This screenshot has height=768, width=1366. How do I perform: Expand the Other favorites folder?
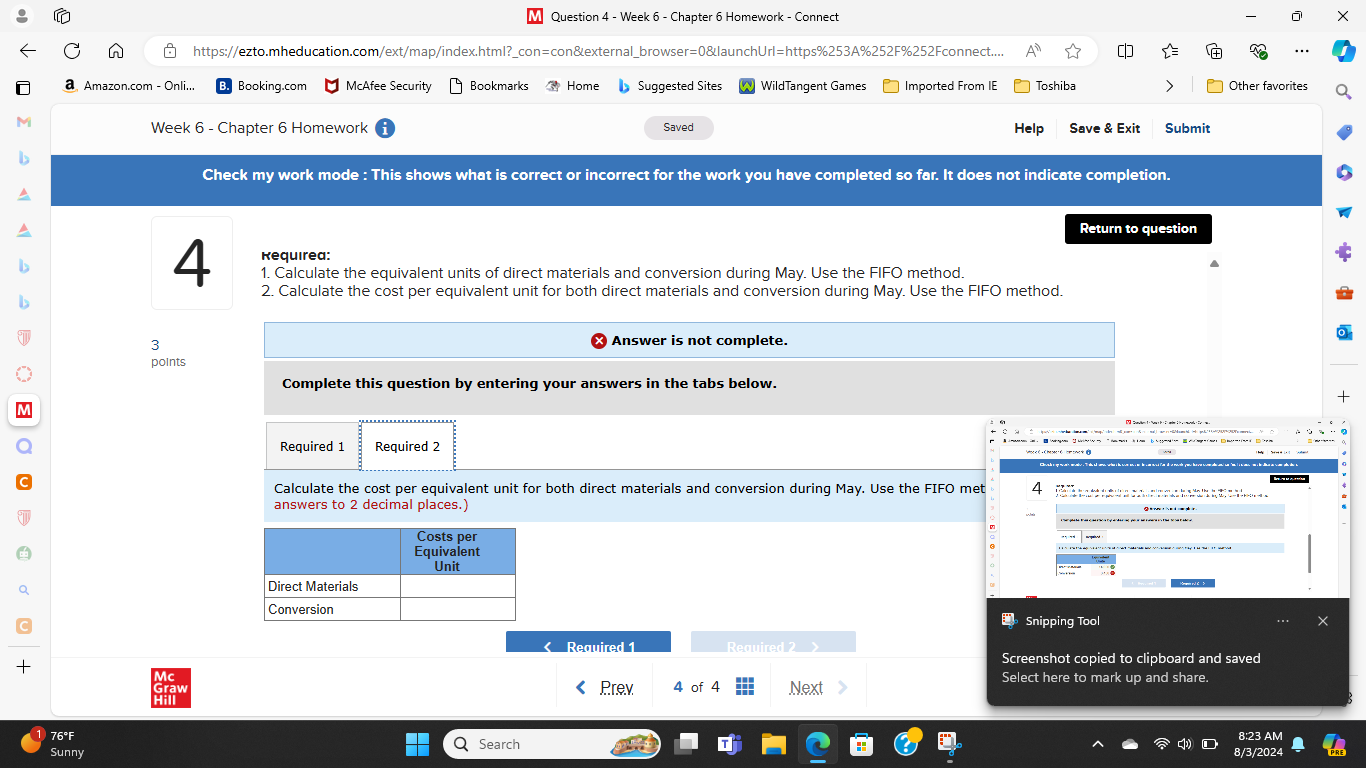[x=1257, y=86]
